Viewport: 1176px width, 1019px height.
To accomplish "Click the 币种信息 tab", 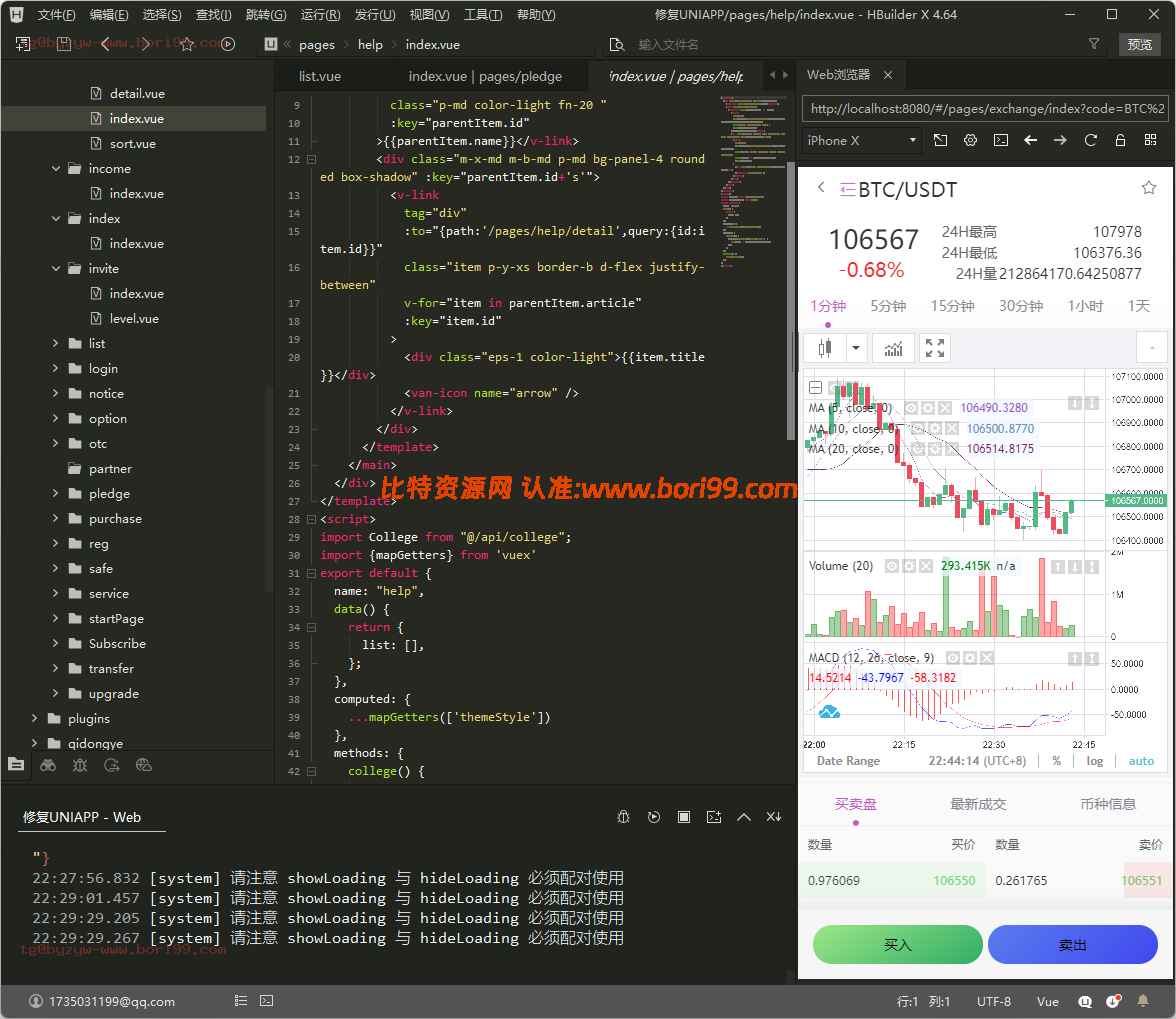I will point(1108,805).
